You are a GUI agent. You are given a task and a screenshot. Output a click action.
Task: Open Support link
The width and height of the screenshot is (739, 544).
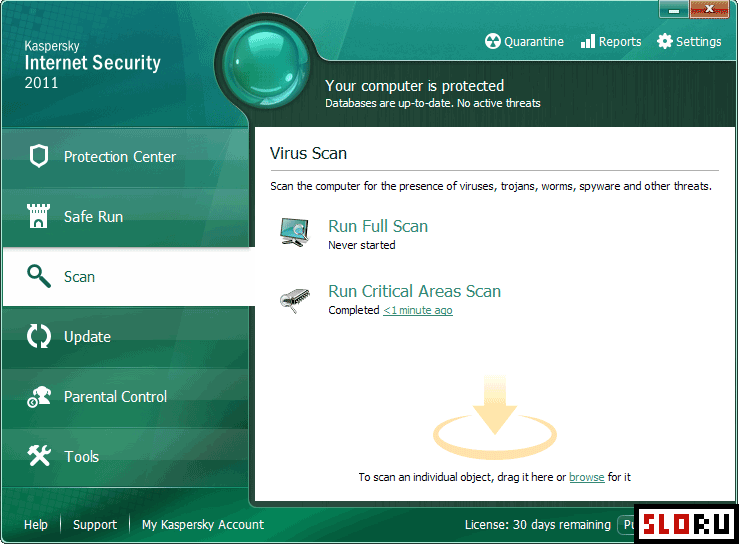click(95, 525)
